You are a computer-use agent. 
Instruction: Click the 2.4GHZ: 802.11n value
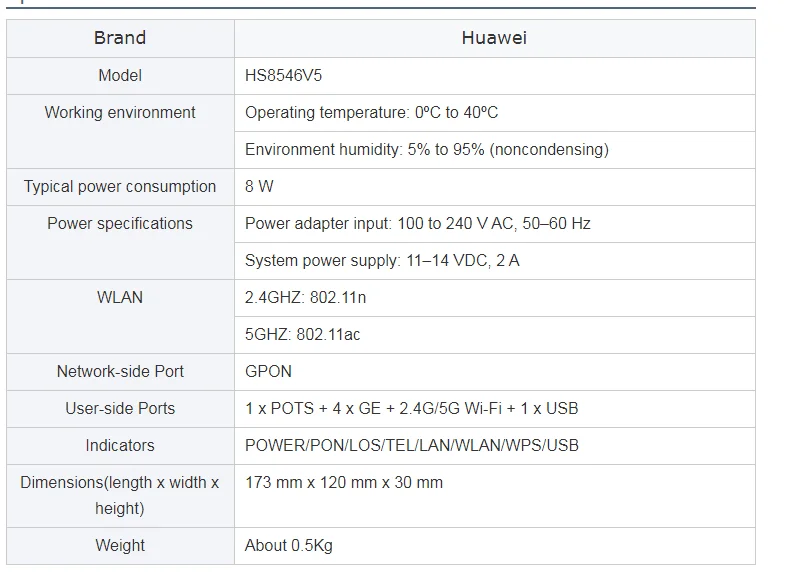point(306,297)
